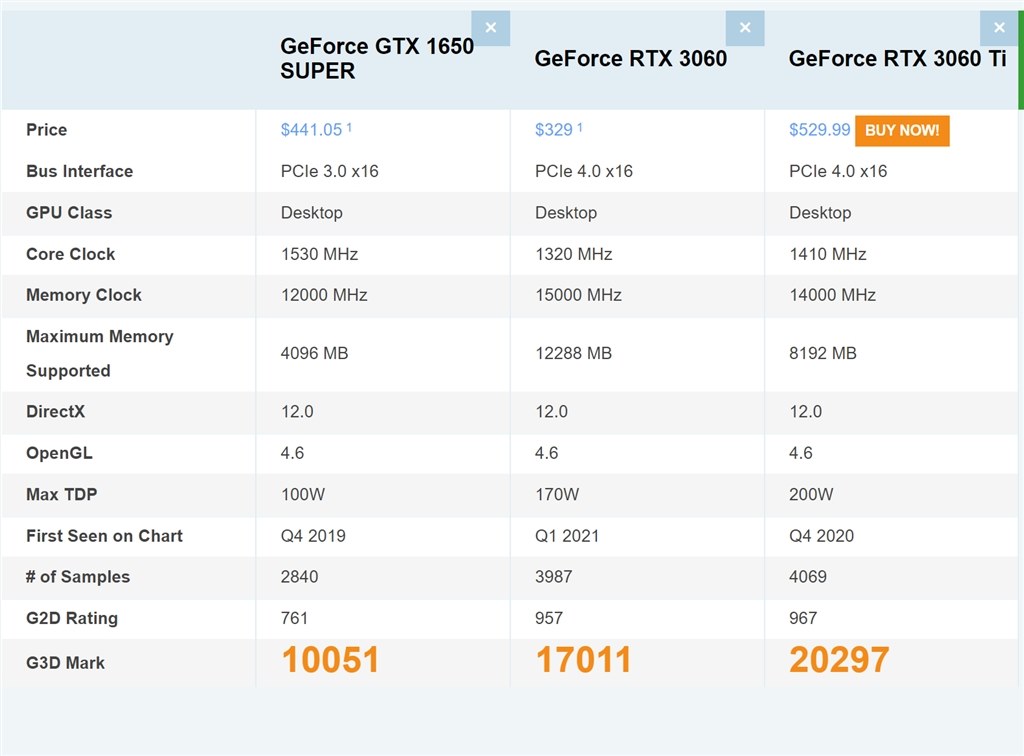Remove GeForce RTX 3060 Ti column via X
Viewport: 1024px width, 756px height.
click(x=999, y=27)
